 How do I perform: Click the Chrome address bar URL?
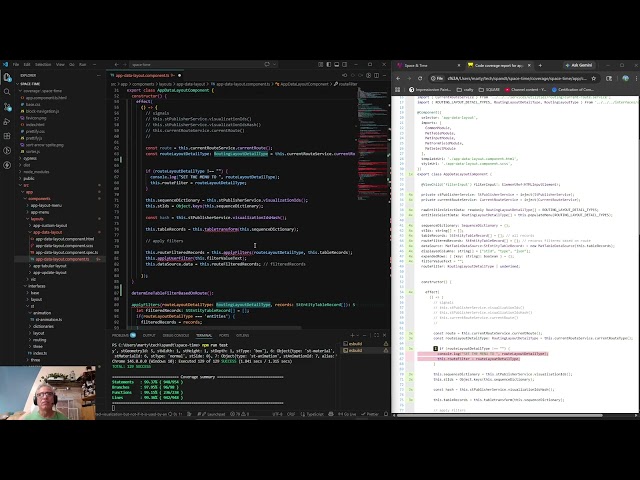coord(516,78)
